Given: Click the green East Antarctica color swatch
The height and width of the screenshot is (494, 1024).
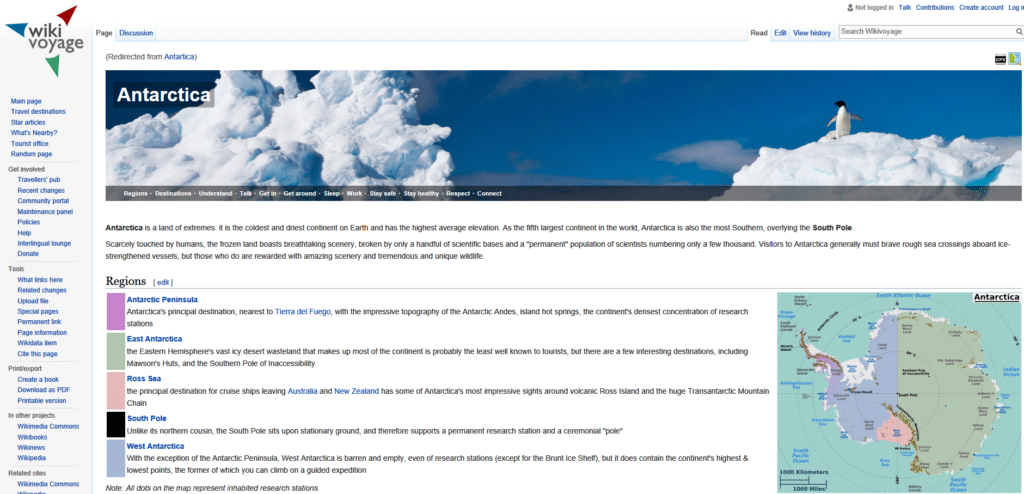Looking at the screenshot, I should point(116,352).
